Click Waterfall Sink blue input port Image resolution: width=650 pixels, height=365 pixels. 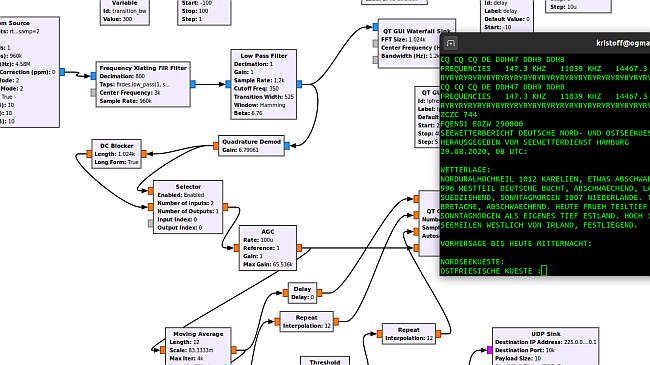coord(375,27)
